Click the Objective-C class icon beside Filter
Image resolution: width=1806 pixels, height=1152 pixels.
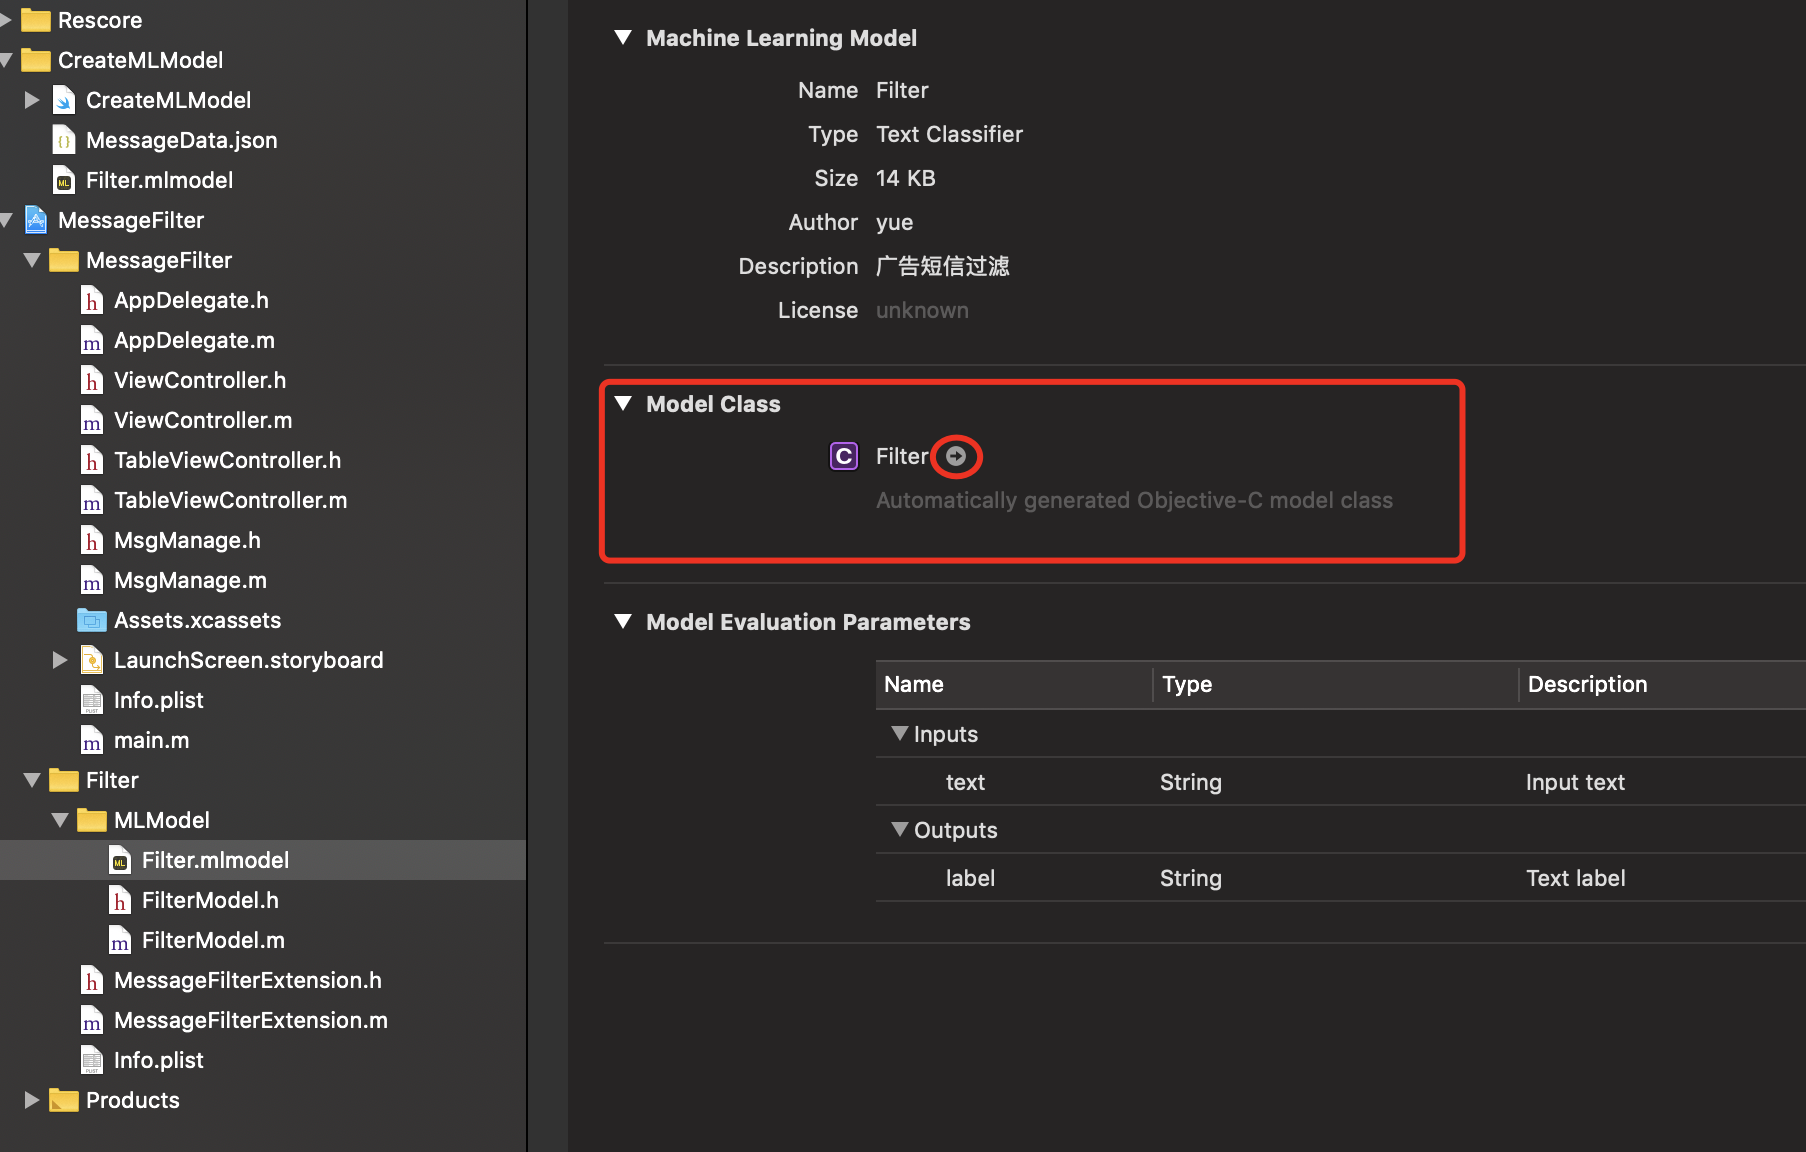(x=844, y=457)
